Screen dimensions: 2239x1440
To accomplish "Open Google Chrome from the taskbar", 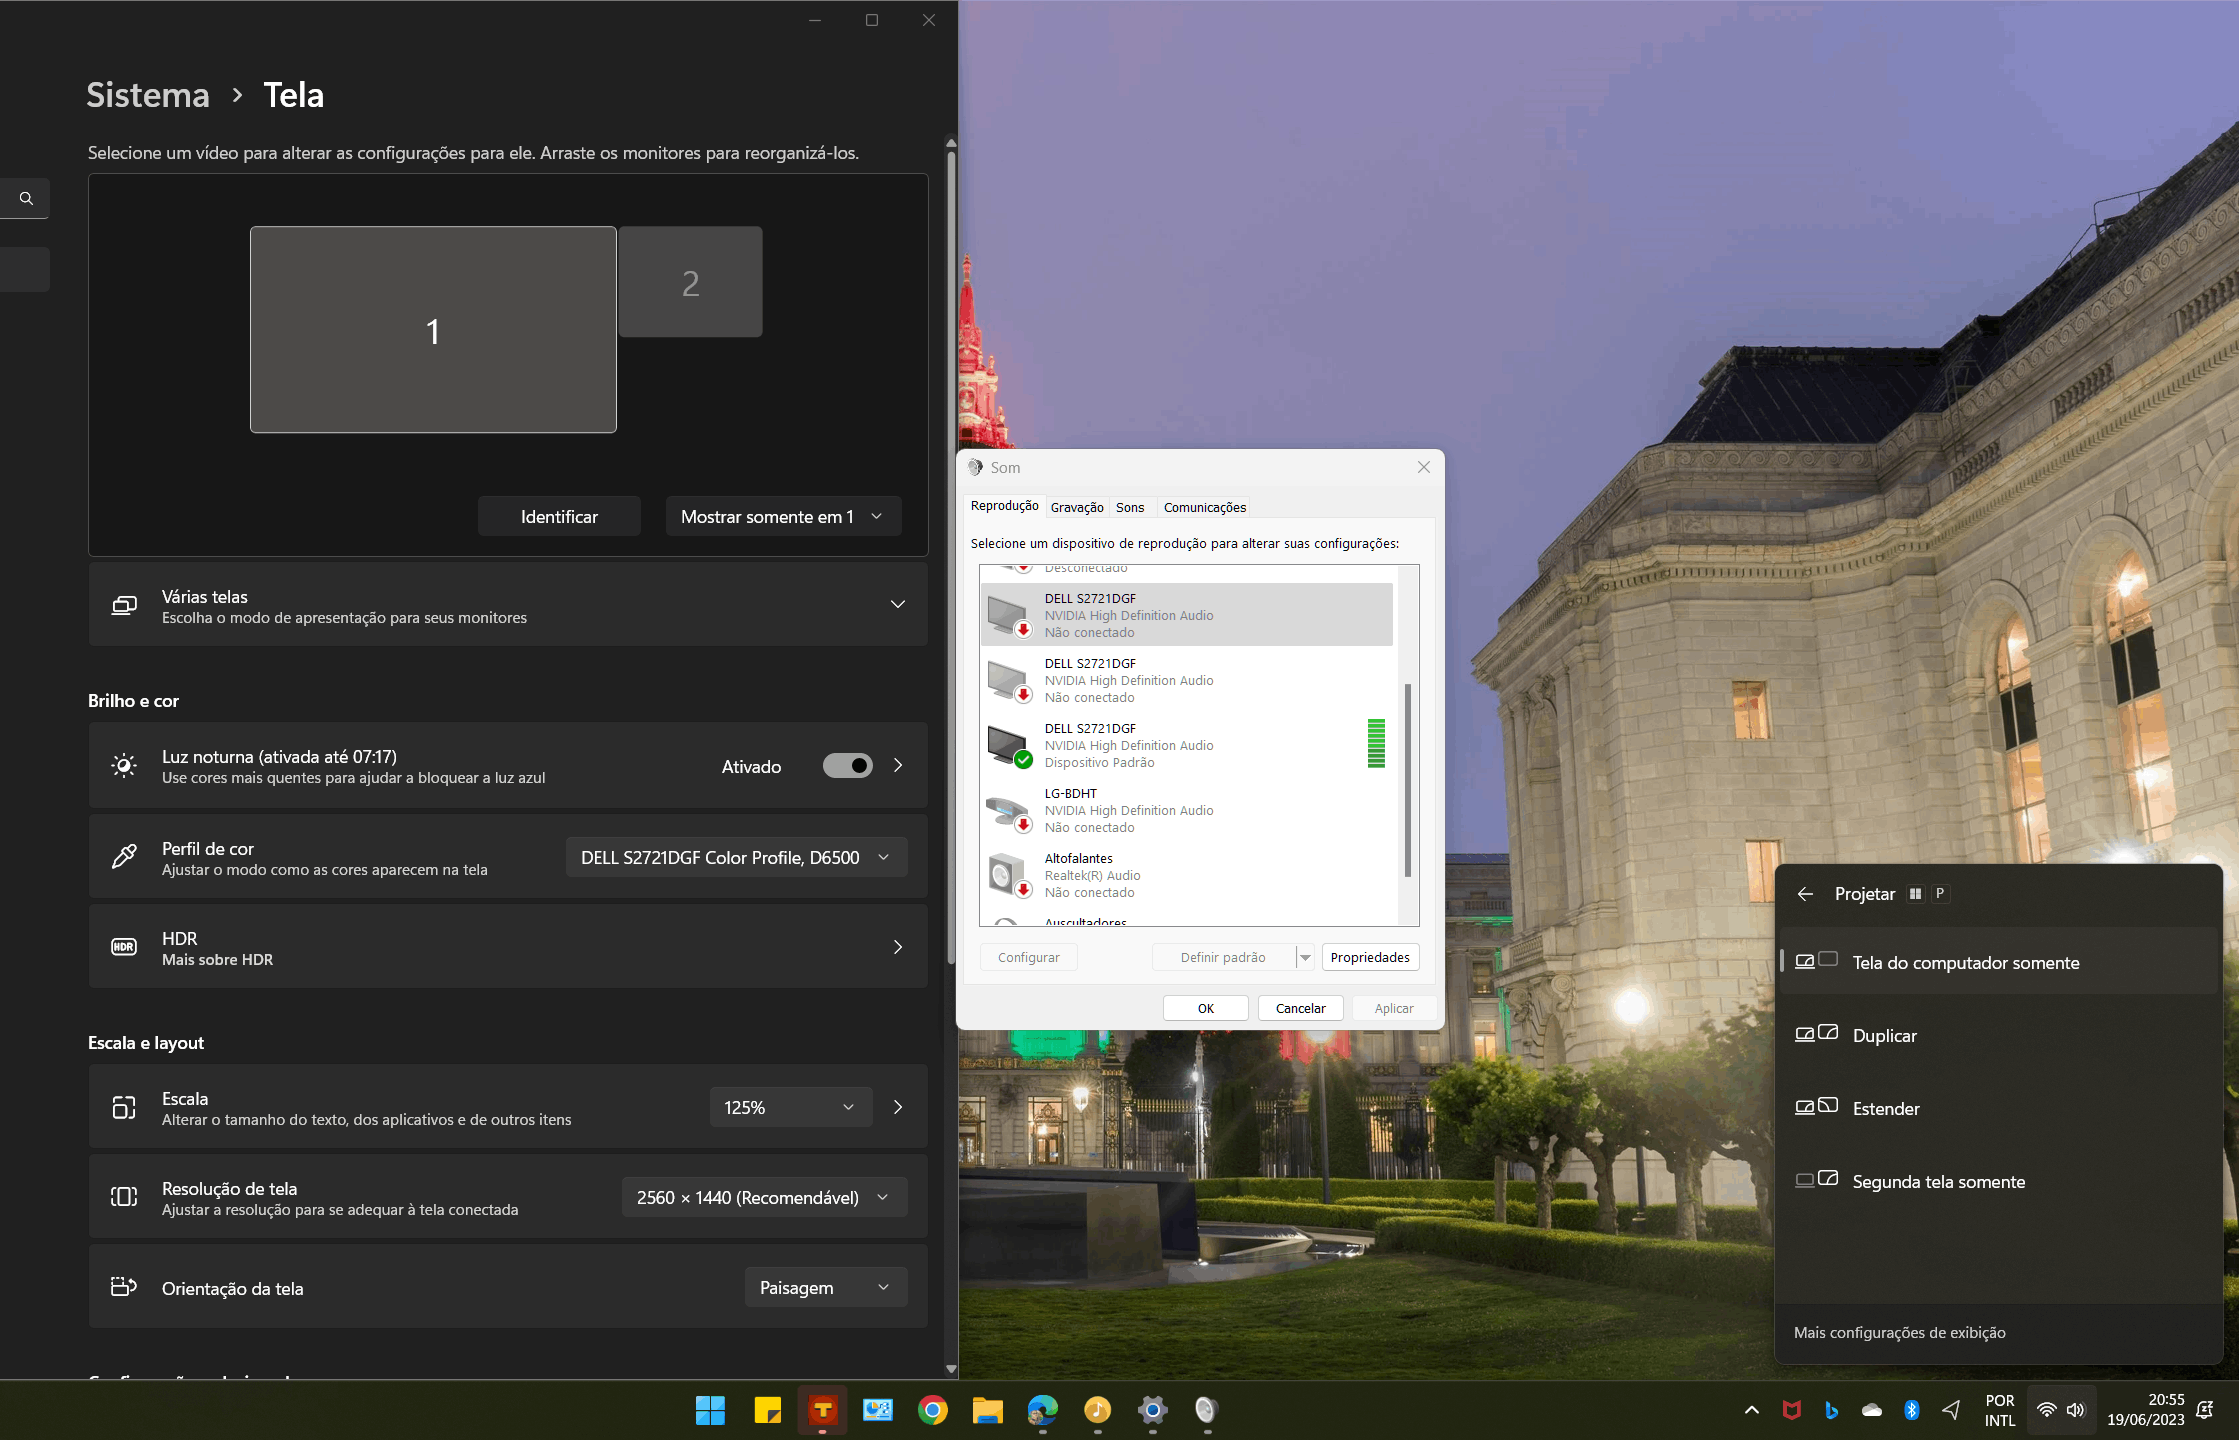I will [x=932, y=1410].
